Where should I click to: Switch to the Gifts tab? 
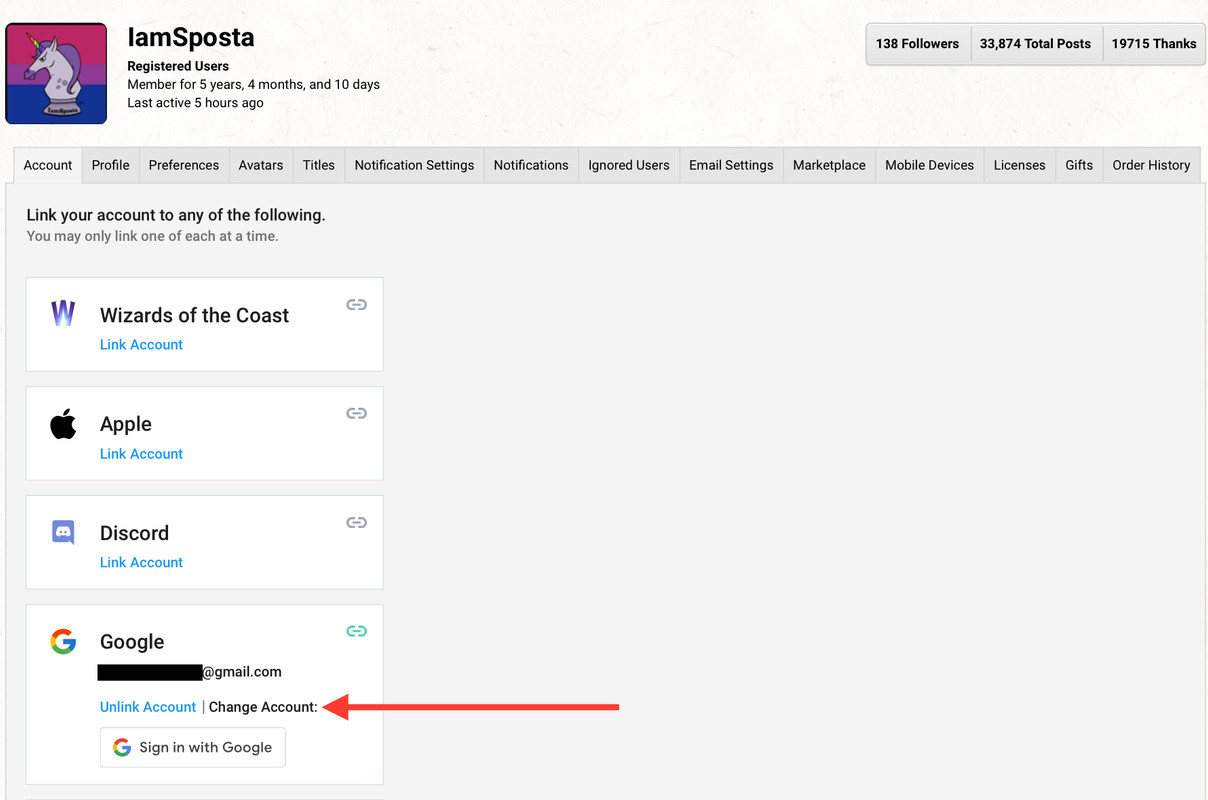1079,165
